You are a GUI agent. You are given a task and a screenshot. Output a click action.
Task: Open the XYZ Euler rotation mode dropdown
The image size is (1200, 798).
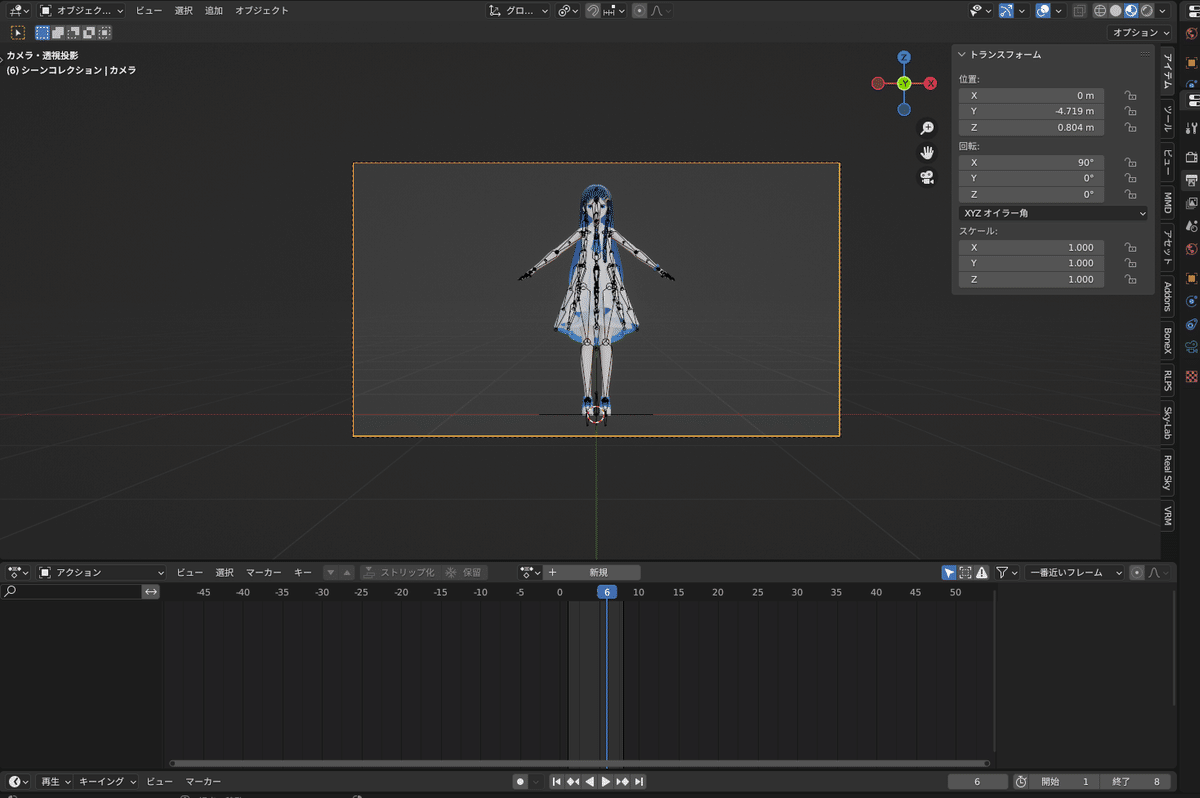[1053, 213]
